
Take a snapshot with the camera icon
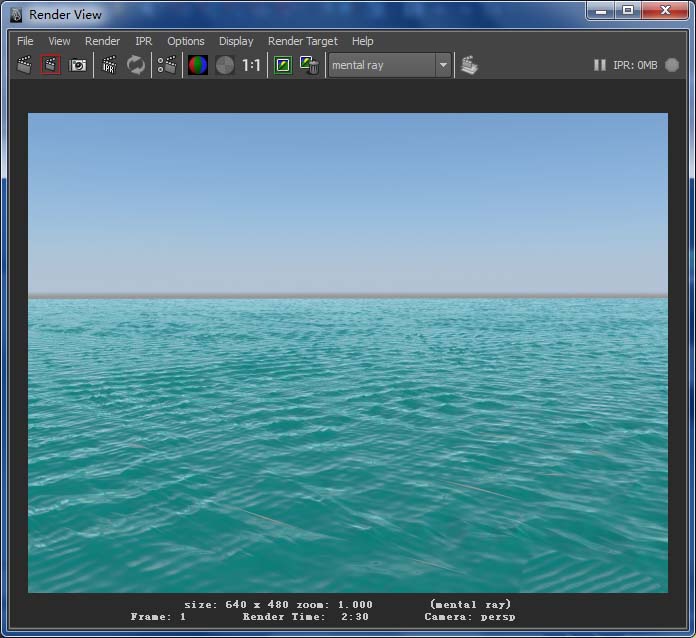77,65
